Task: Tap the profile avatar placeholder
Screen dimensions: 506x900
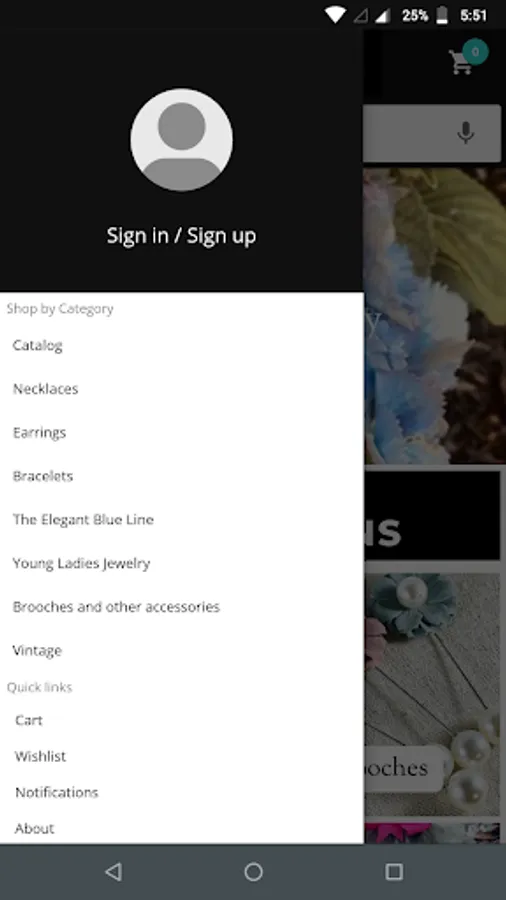Action: (181, 139)
